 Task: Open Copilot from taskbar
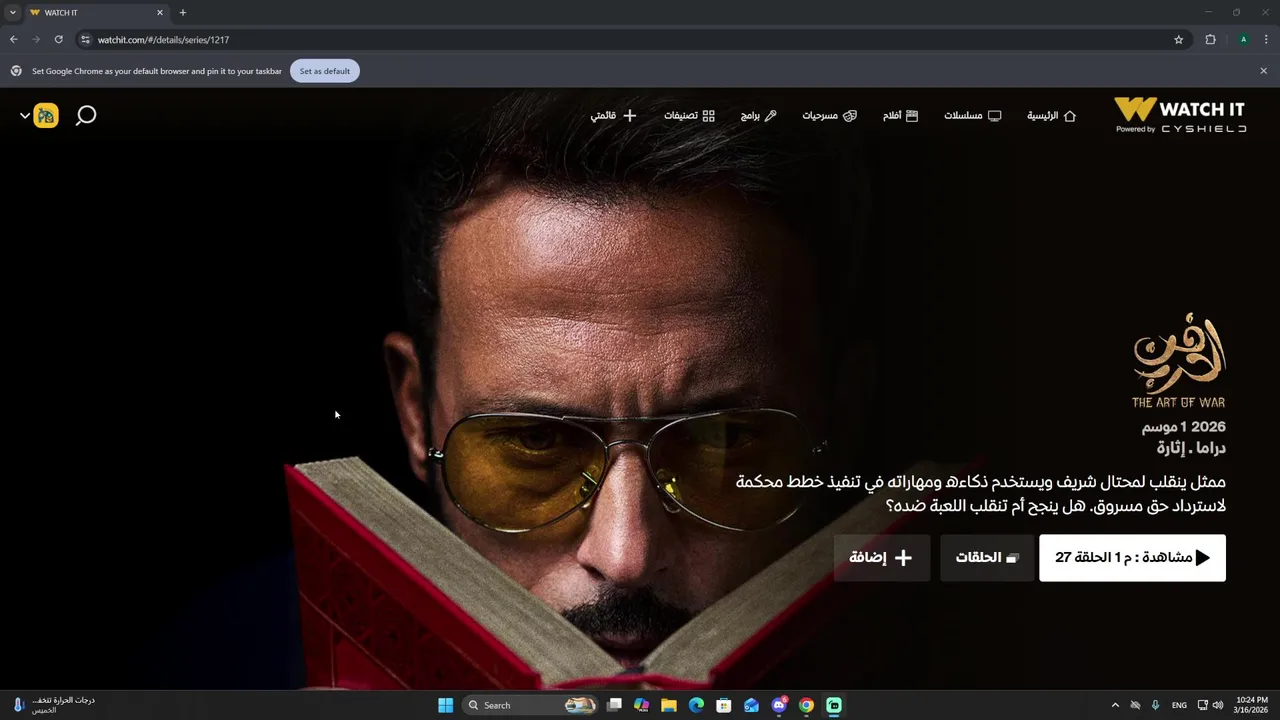click(x=641, y=705)
